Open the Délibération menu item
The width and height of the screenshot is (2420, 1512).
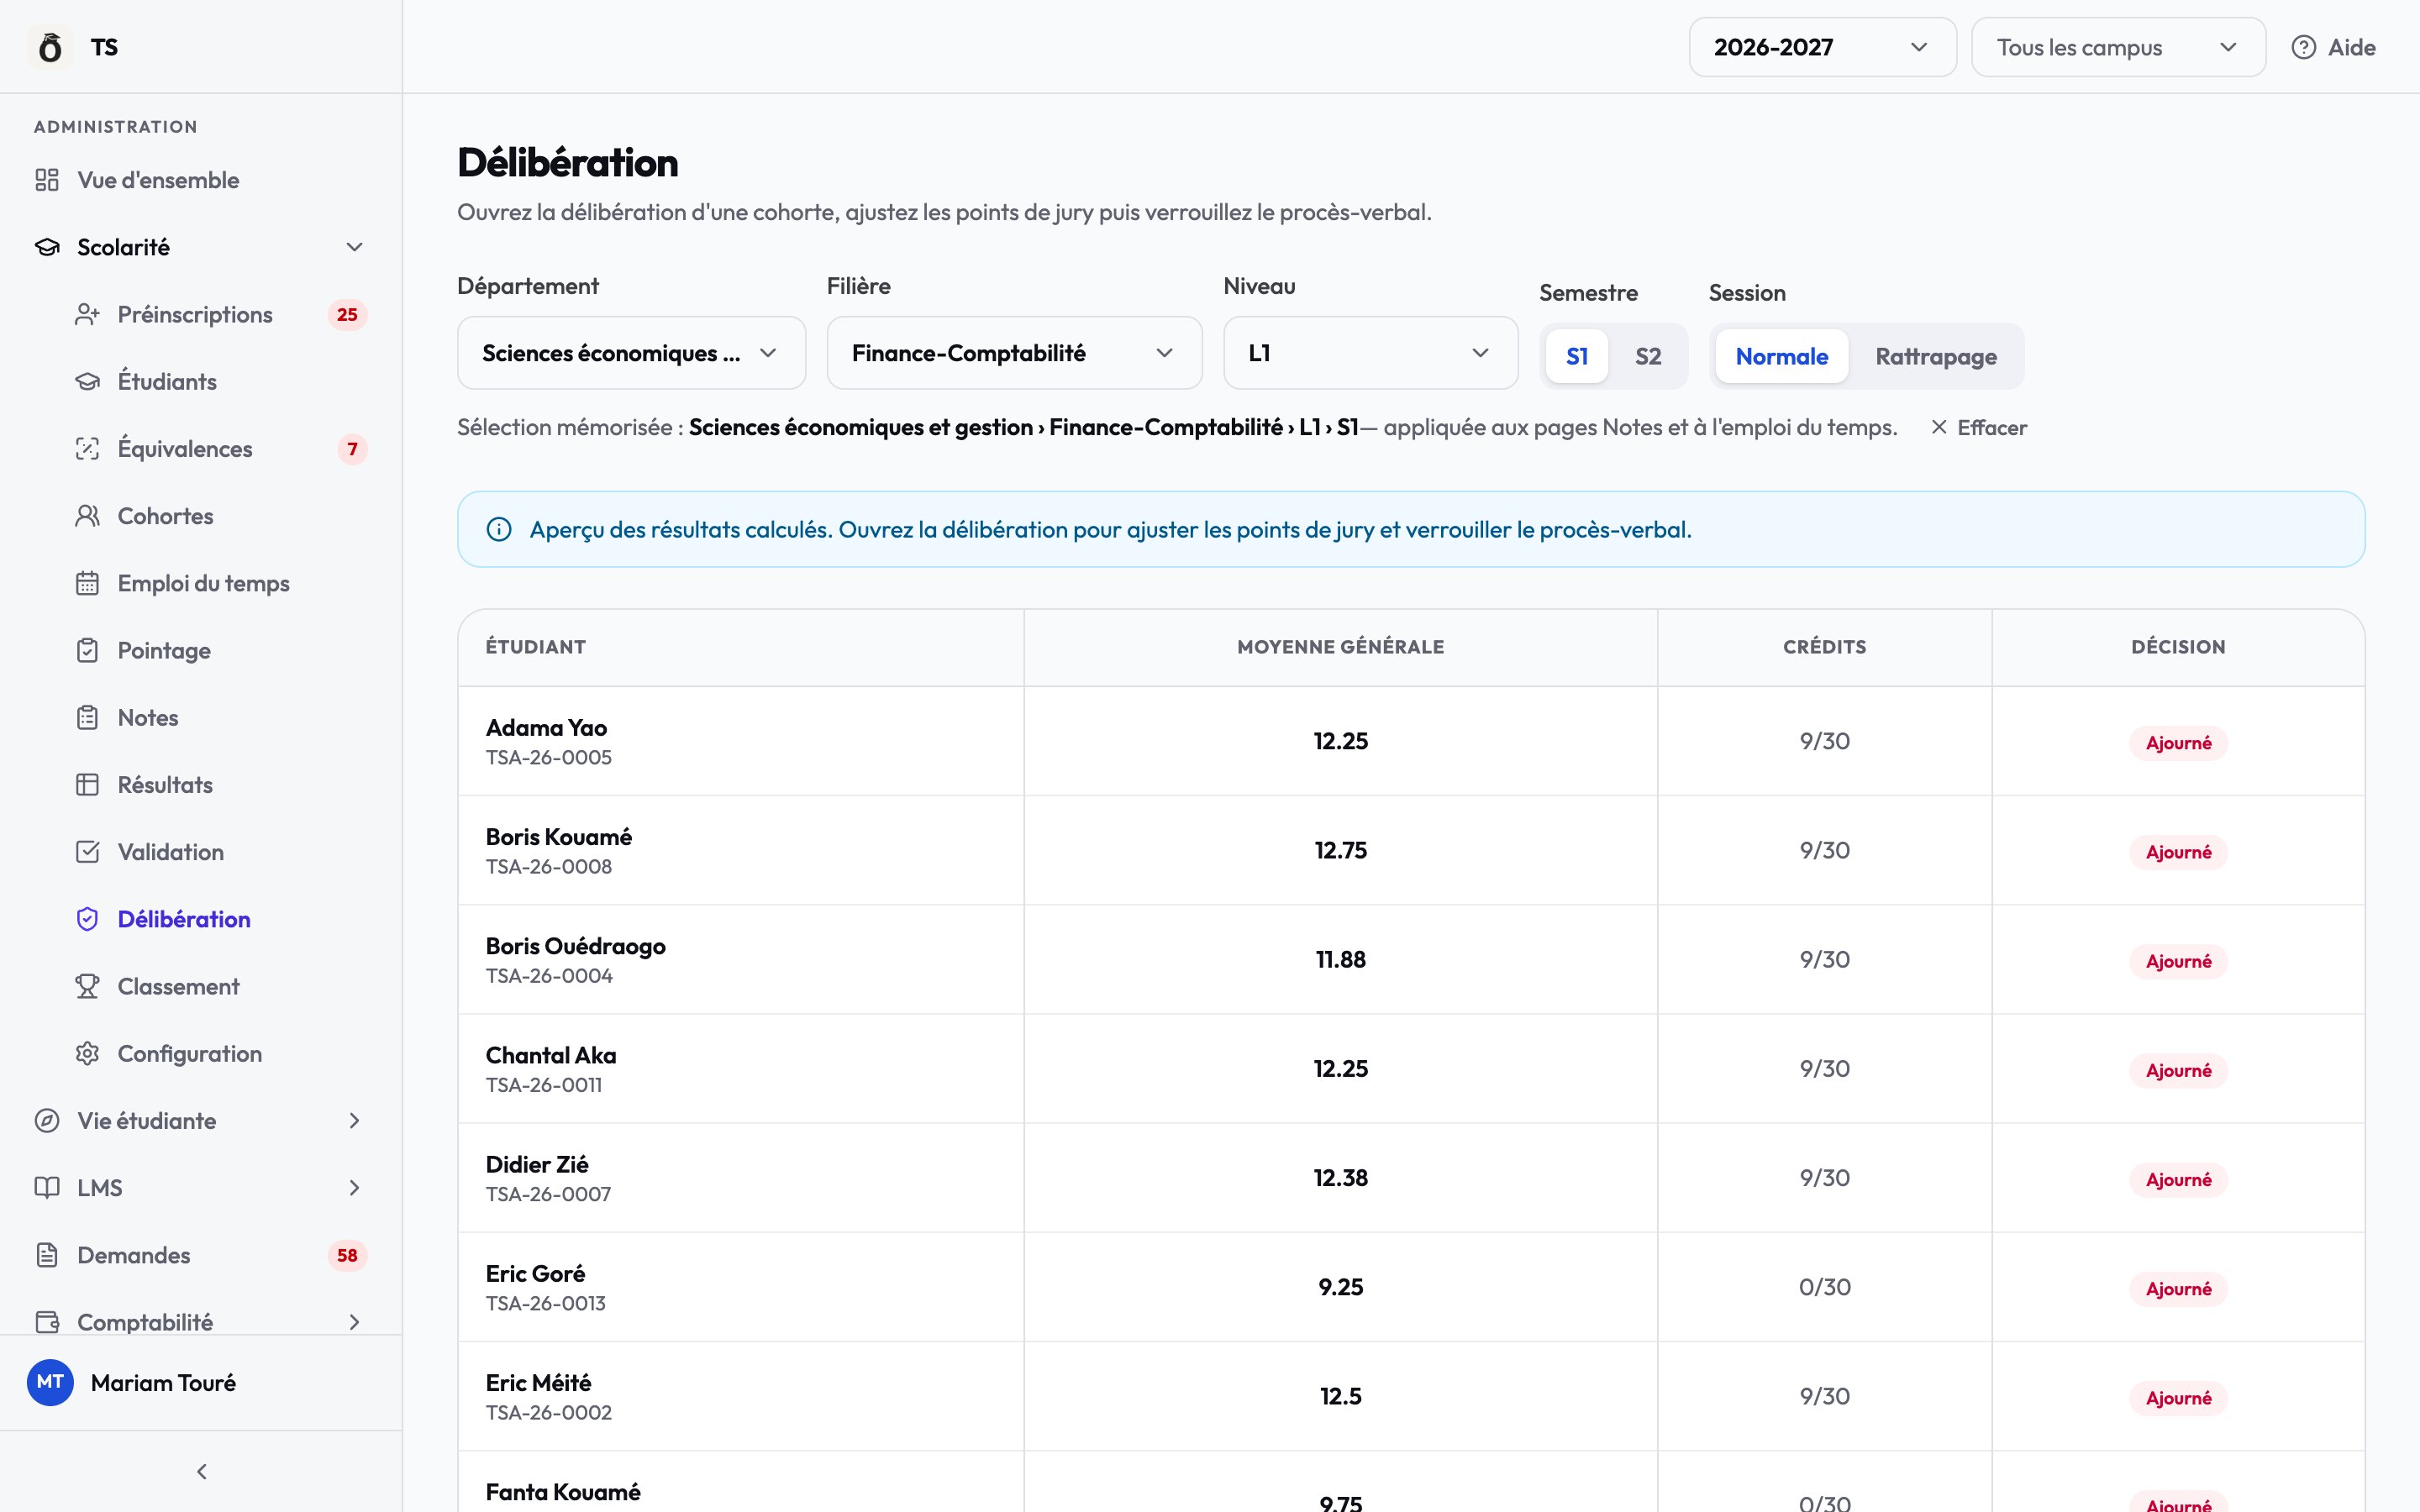[x=202, y=919]
